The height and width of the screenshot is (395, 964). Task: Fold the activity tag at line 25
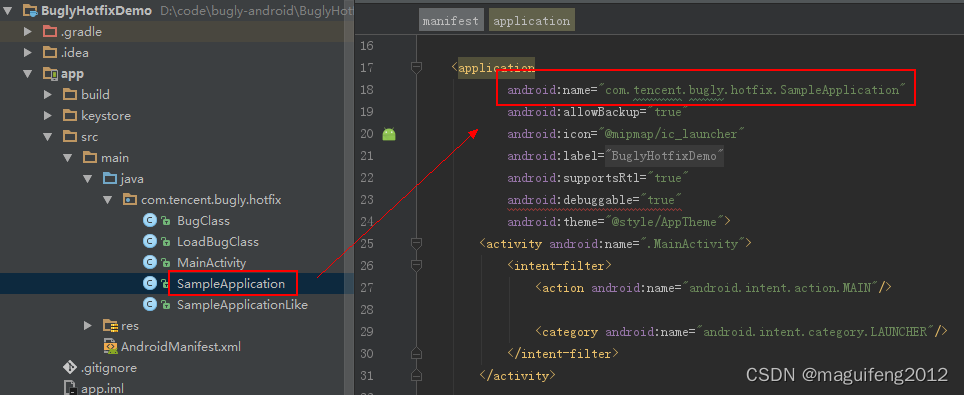[416, 244]
